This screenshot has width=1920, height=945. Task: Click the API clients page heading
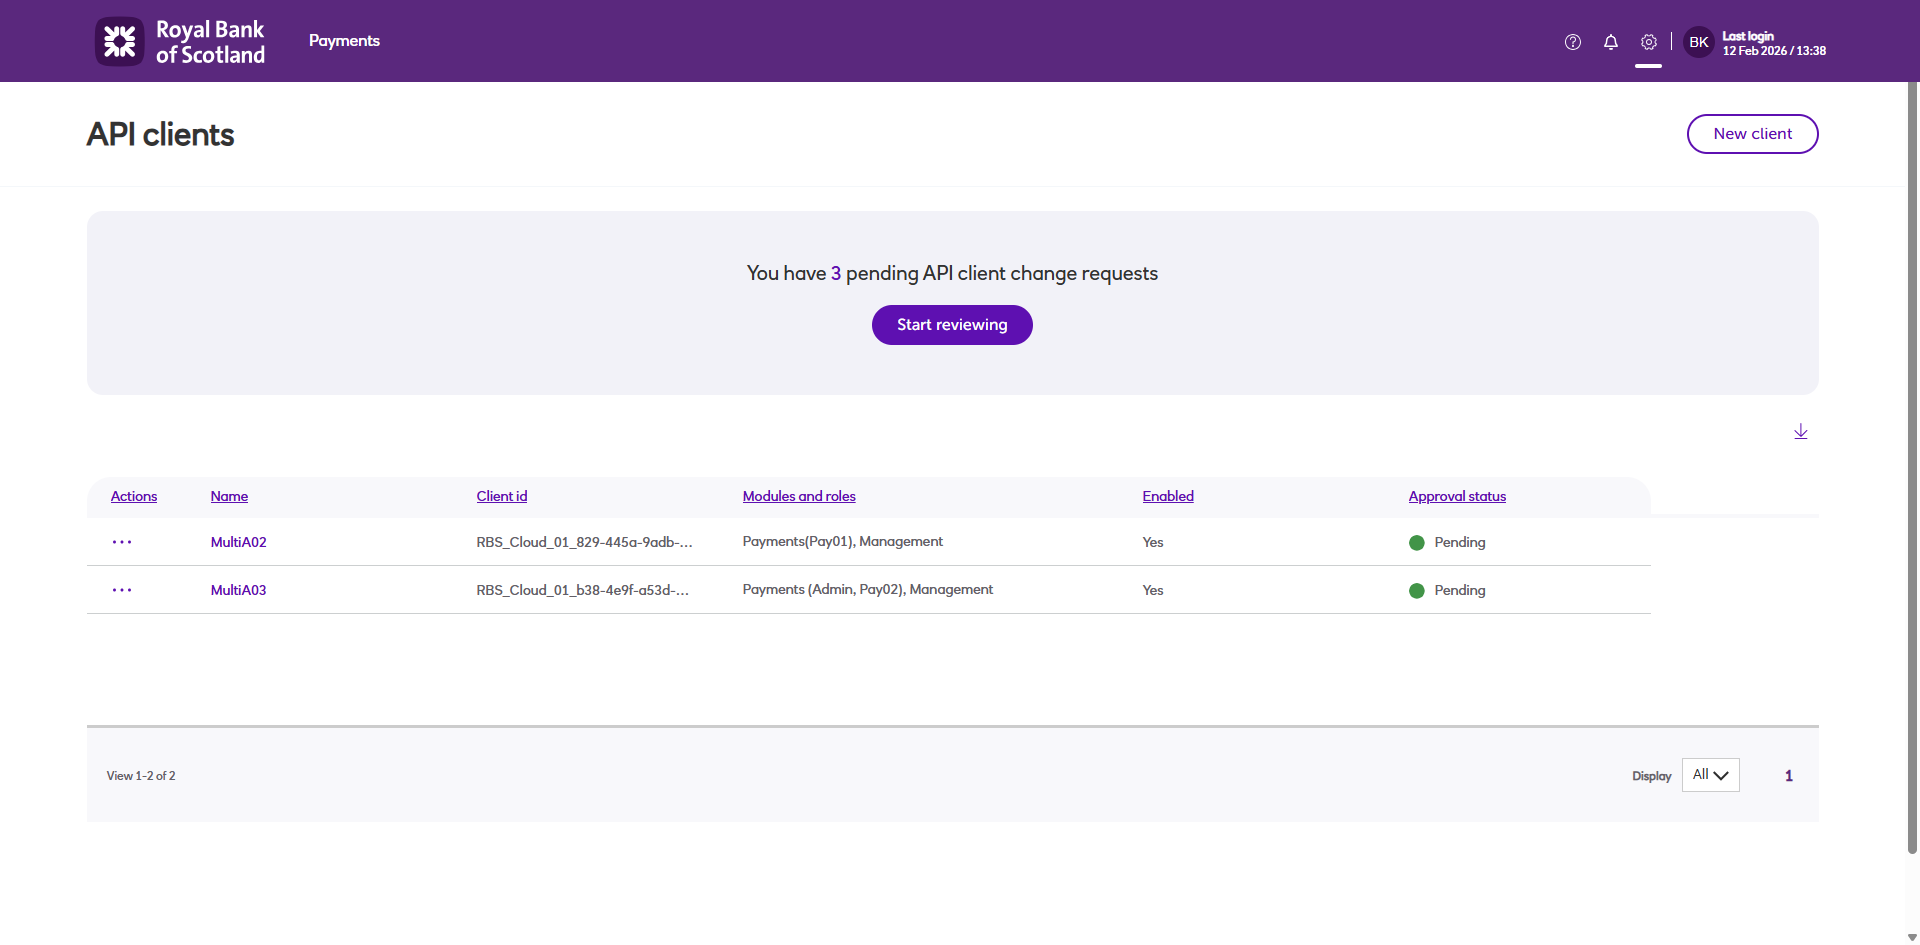coord(160,135)
